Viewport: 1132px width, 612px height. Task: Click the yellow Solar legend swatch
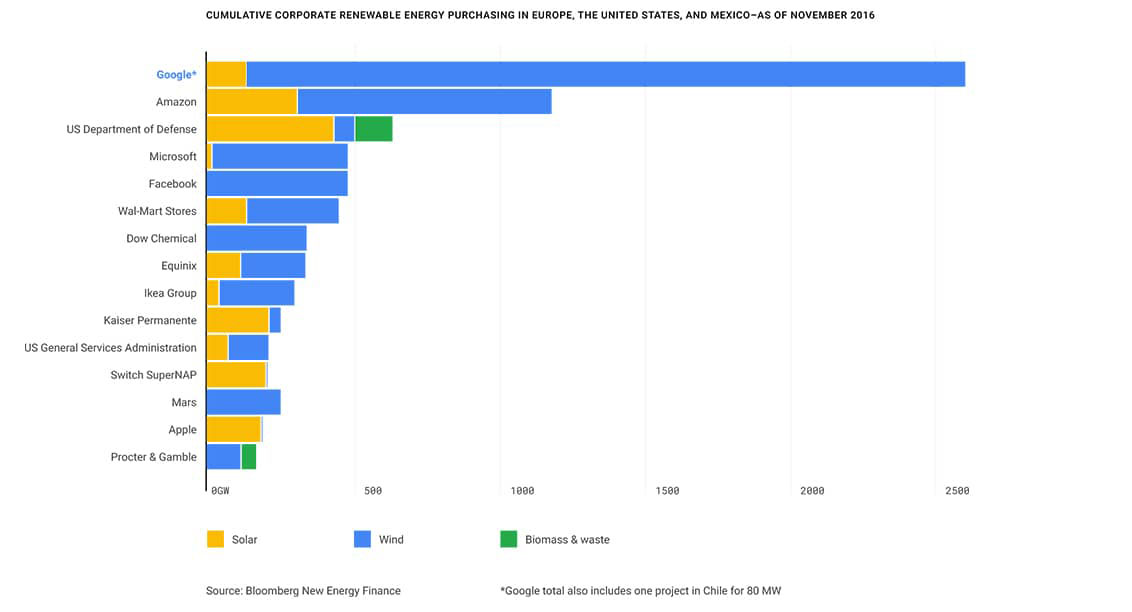215,539
